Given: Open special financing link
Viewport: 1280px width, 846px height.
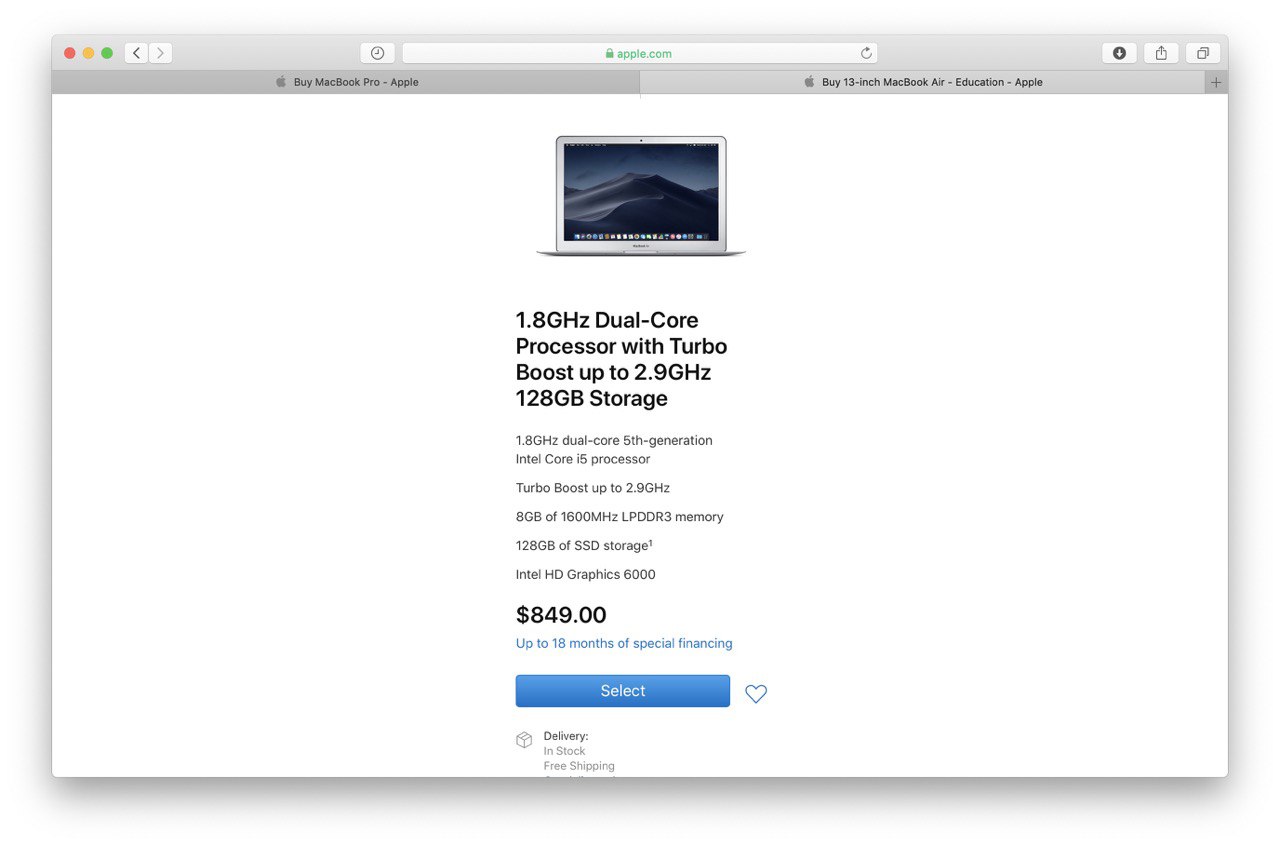Looking at the screenshot, I should (x=624, y=643).
